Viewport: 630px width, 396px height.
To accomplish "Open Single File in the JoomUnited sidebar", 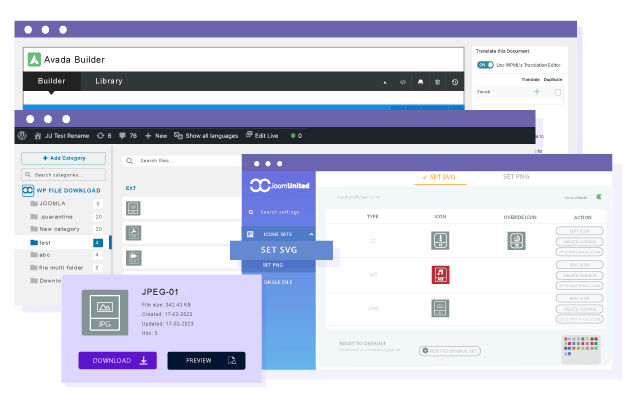I will click(x=278, y=282).
